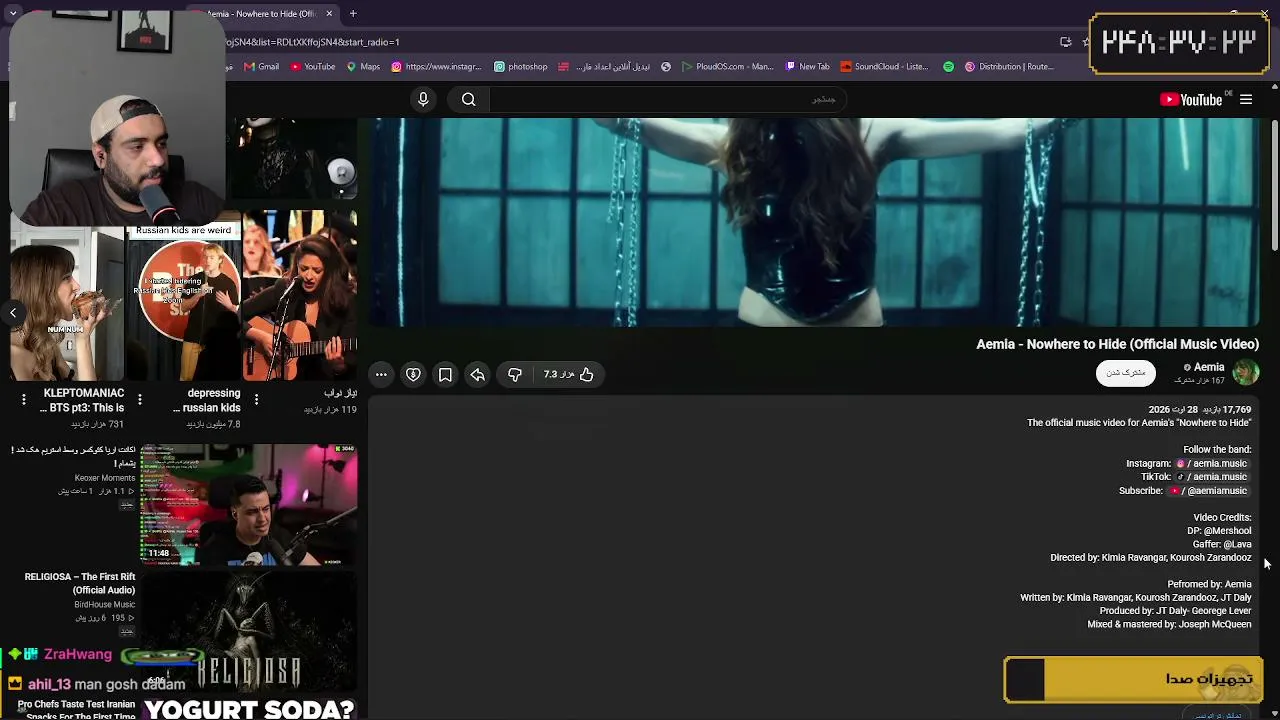1280x720 pixels.
Task: Open the Distribution Route bookmark
Action: pyautogui.click(x=1009, y=67)
